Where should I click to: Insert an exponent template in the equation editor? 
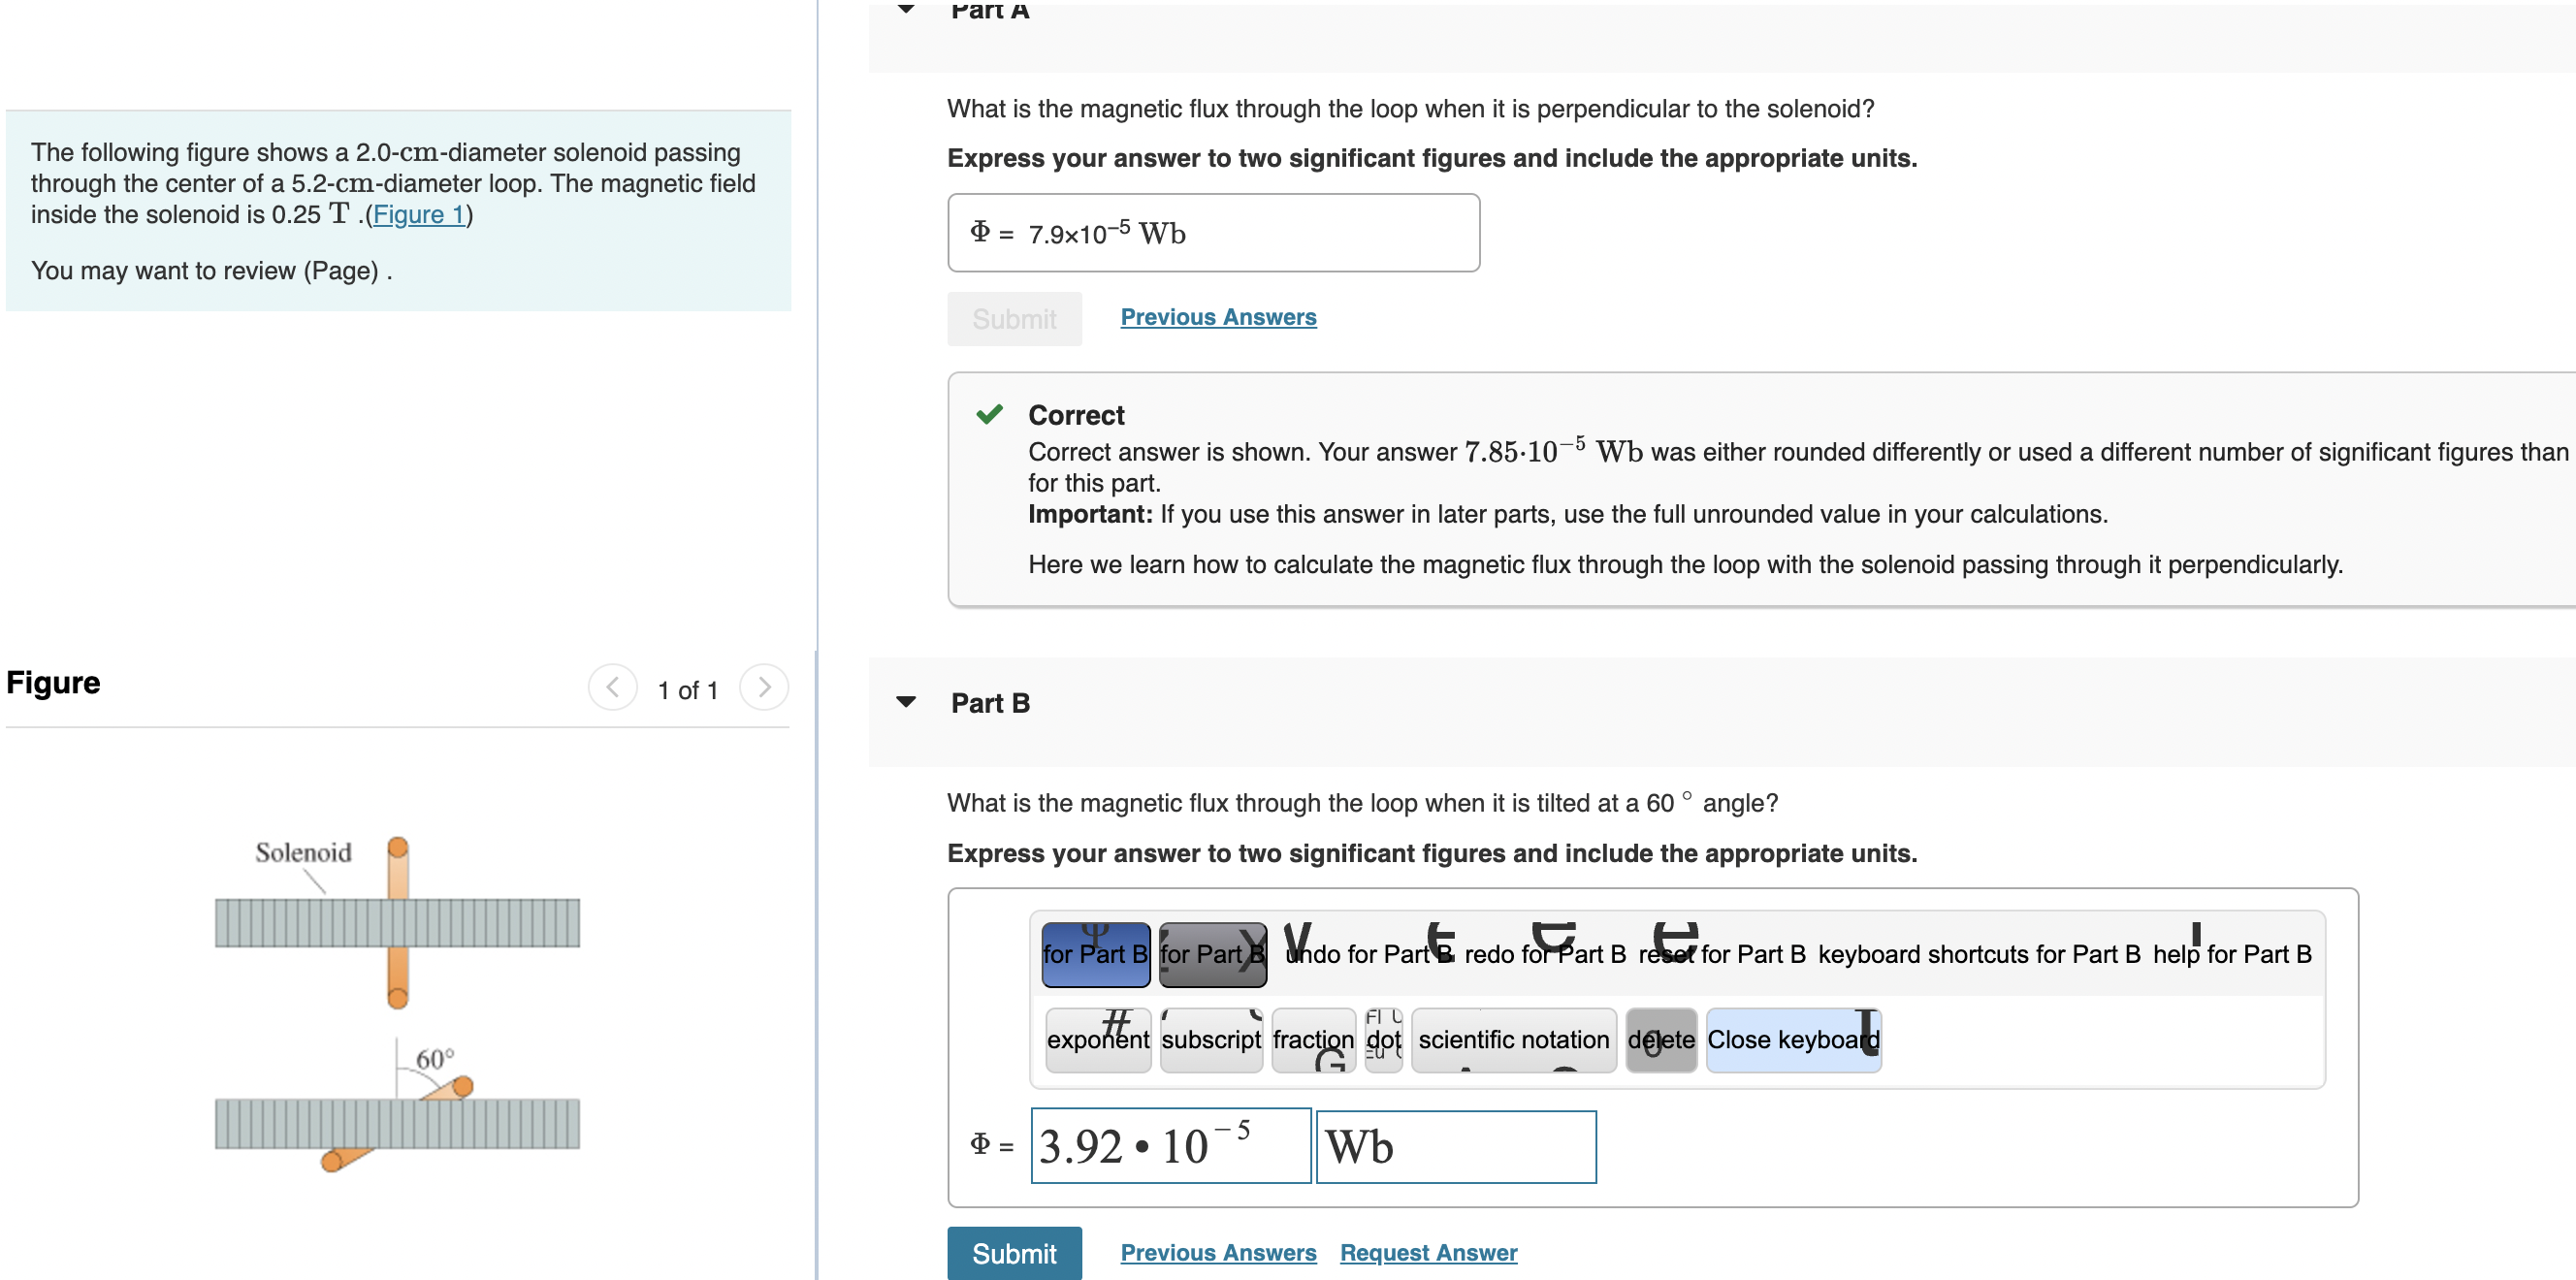click(x=1097, y=1039)
